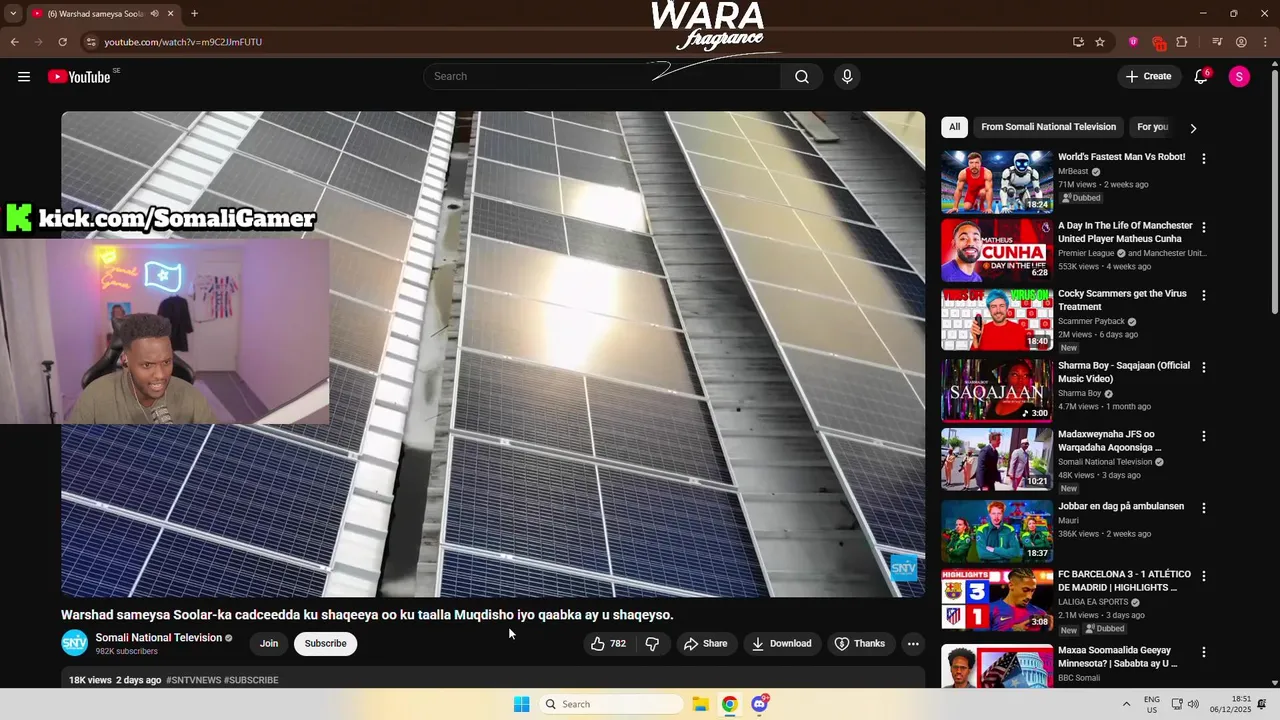Show next filter chips with arrow
This screenshot has width=1280, height=720.
click(x=1193, y=128)
